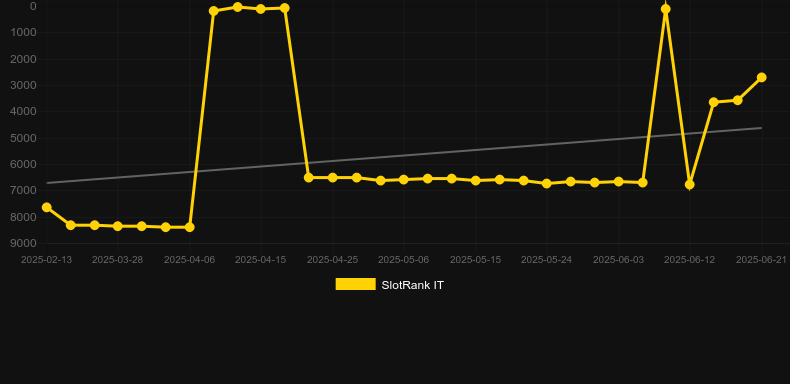Viewport: 790px width, 384px height.
Task: Click the lowest data point at 2025-04-06
Action: [x=189, y=227]
